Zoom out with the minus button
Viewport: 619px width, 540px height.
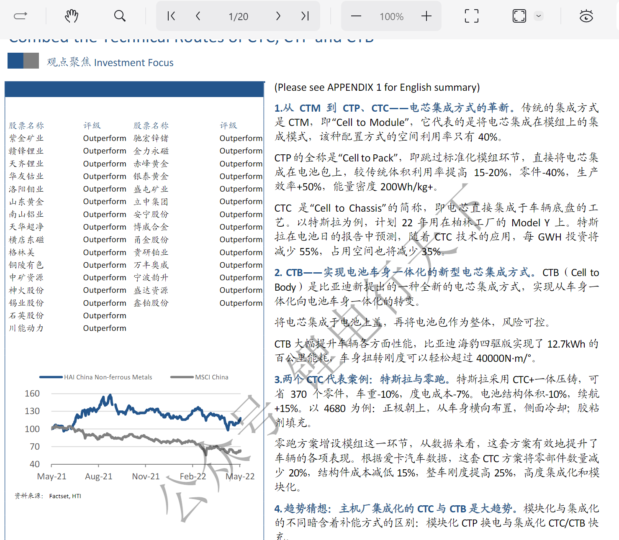coord(356,16)
